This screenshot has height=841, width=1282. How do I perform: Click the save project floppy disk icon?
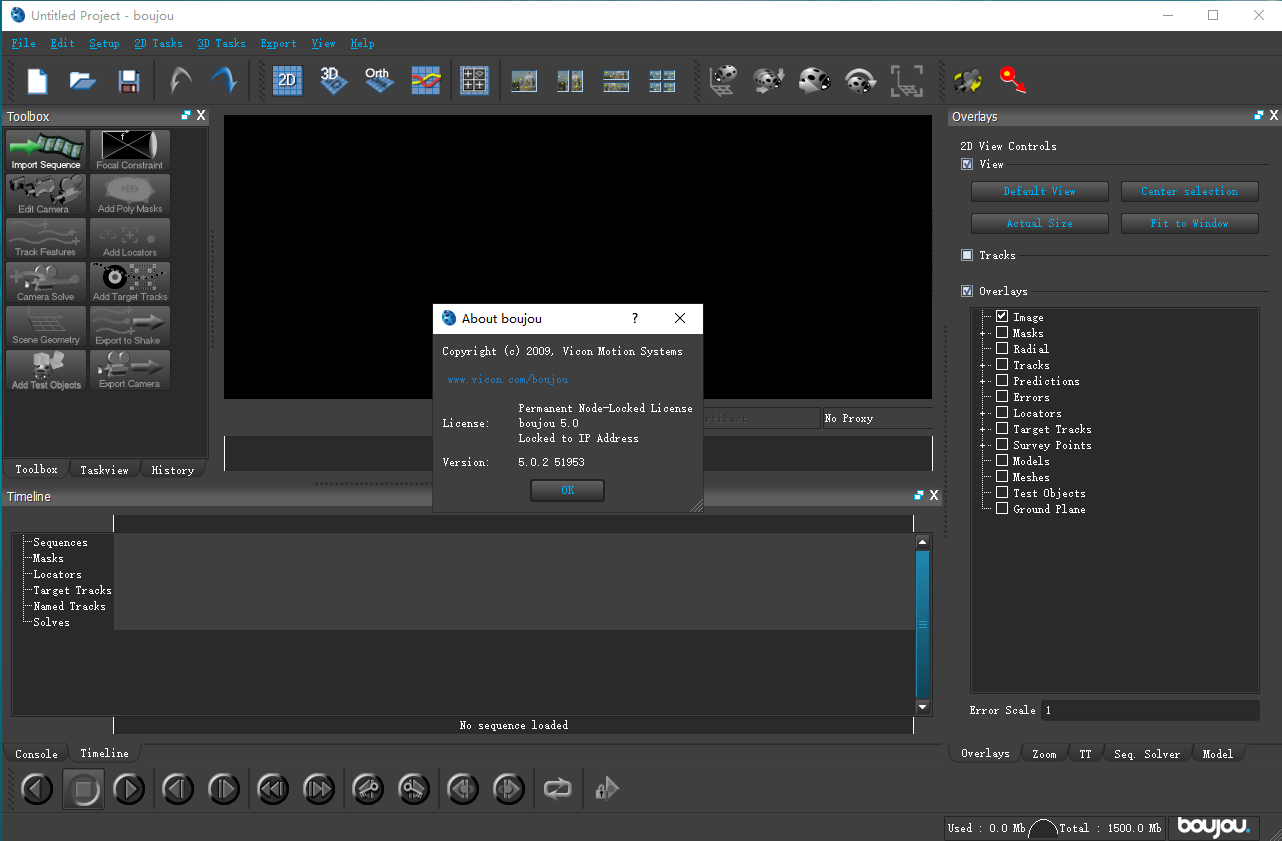[128, 81]
